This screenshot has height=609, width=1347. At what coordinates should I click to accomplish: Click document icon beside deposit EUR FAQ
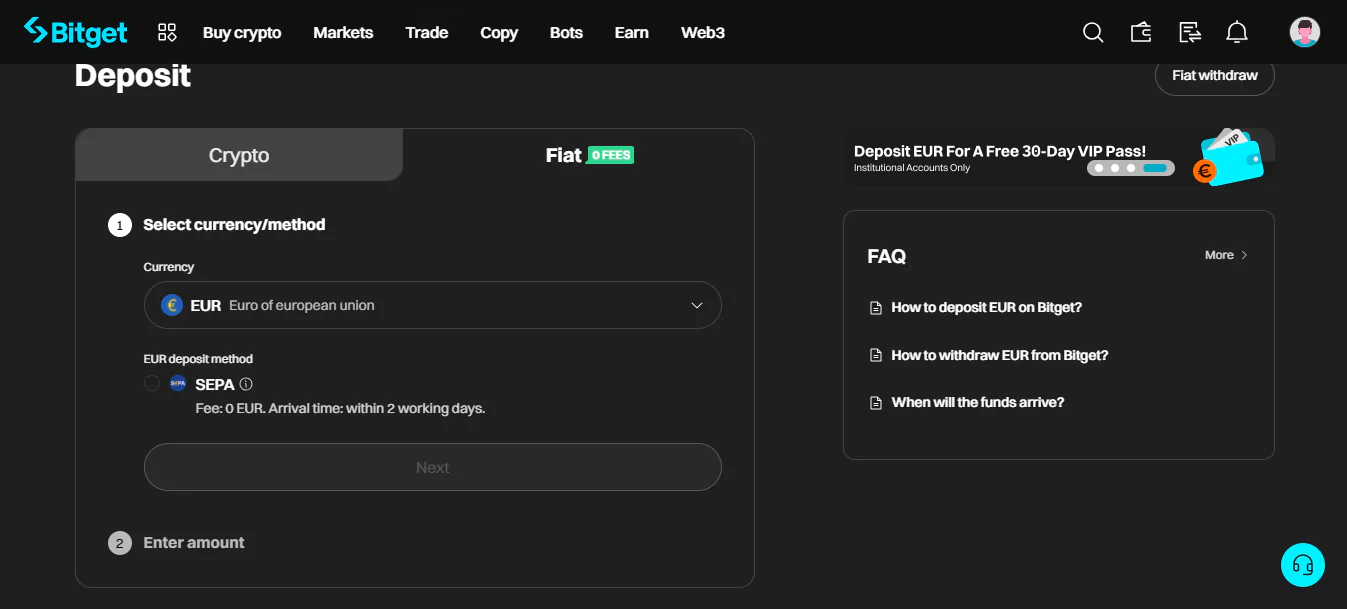tap(875, 308)
